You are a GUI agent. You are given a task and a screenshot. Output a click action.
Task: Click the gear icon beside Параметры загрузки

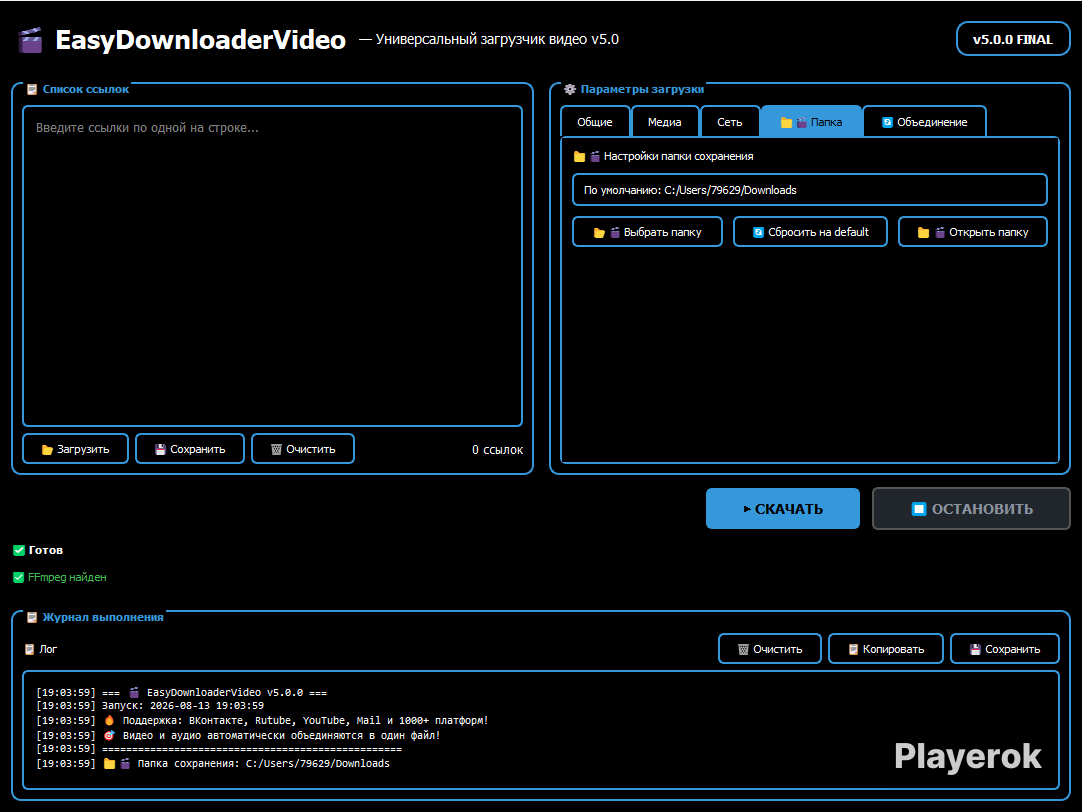coord(570,89)
